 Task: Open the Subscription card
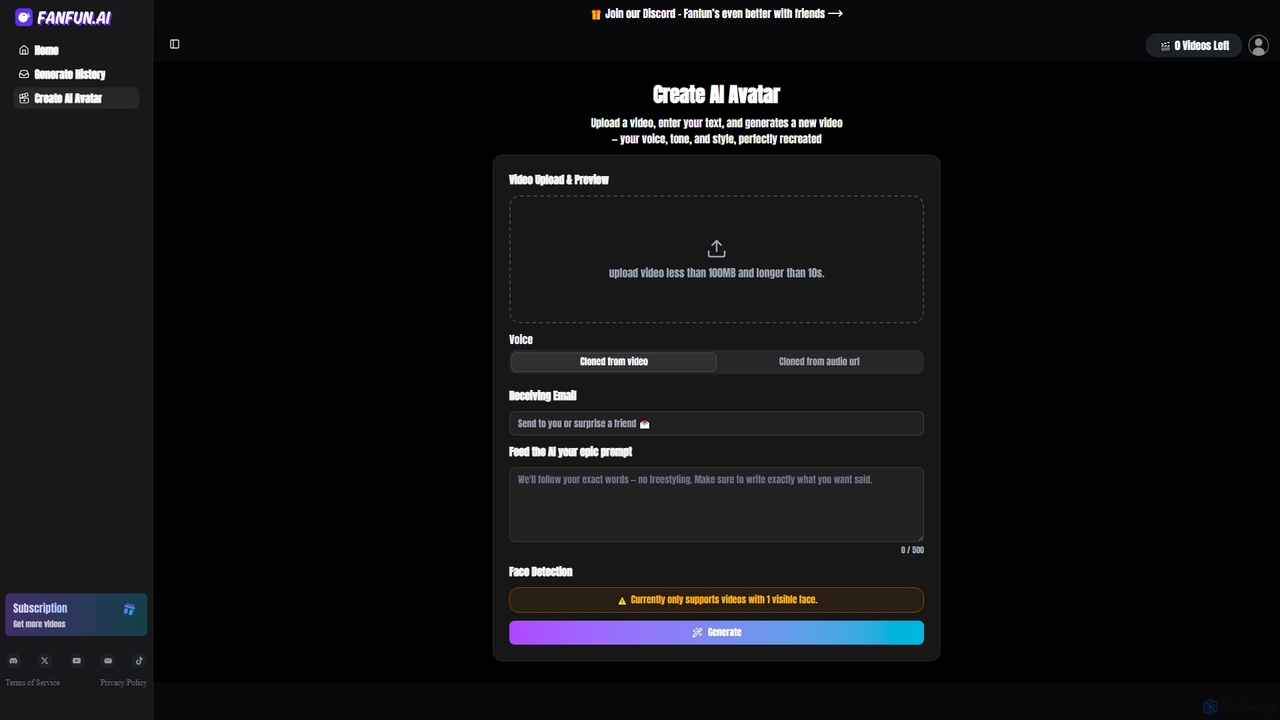point(76,615)
